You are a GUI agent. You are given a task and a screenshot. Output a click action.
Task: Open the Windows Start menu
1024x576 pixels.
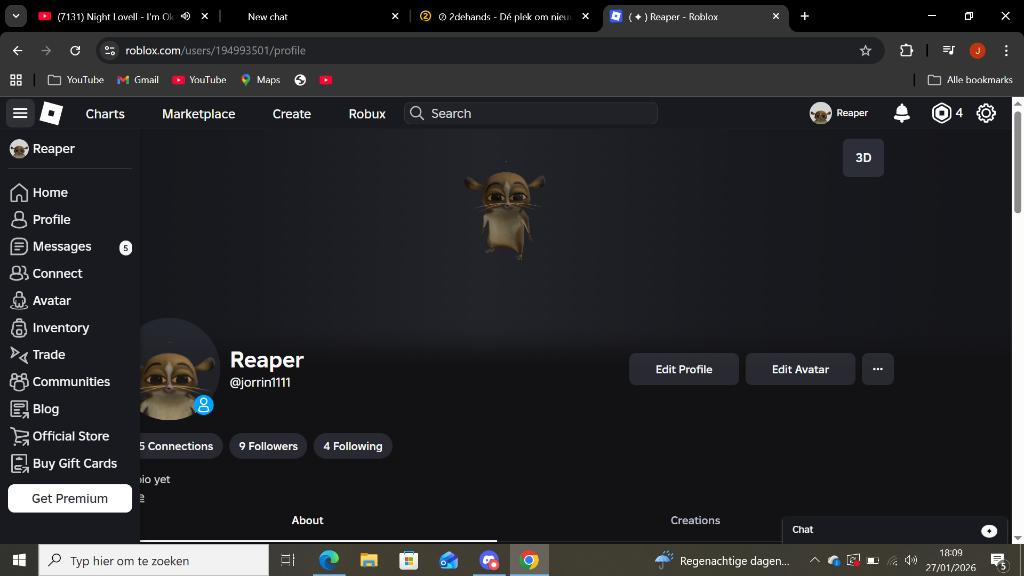point(19,560)
